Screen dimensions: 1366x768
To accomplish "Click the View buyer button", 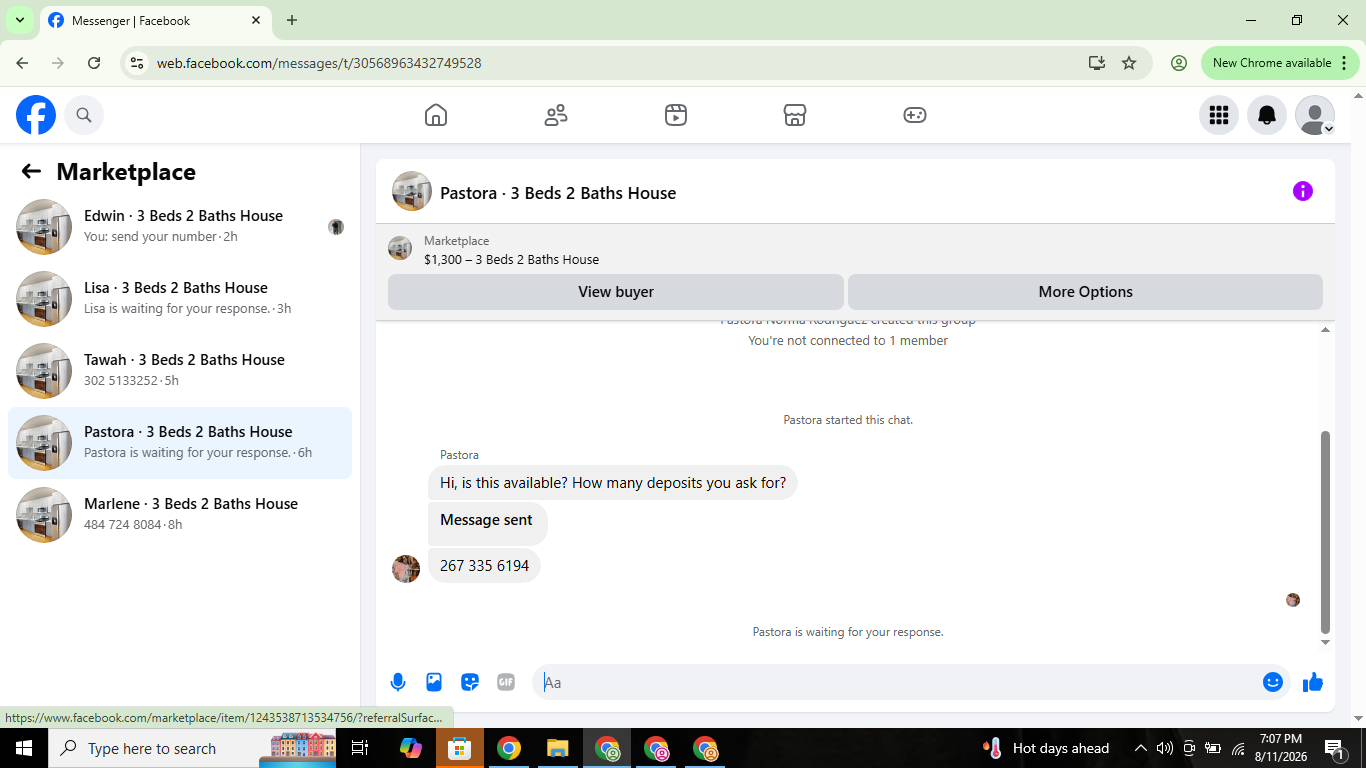I will pos(616,292).
